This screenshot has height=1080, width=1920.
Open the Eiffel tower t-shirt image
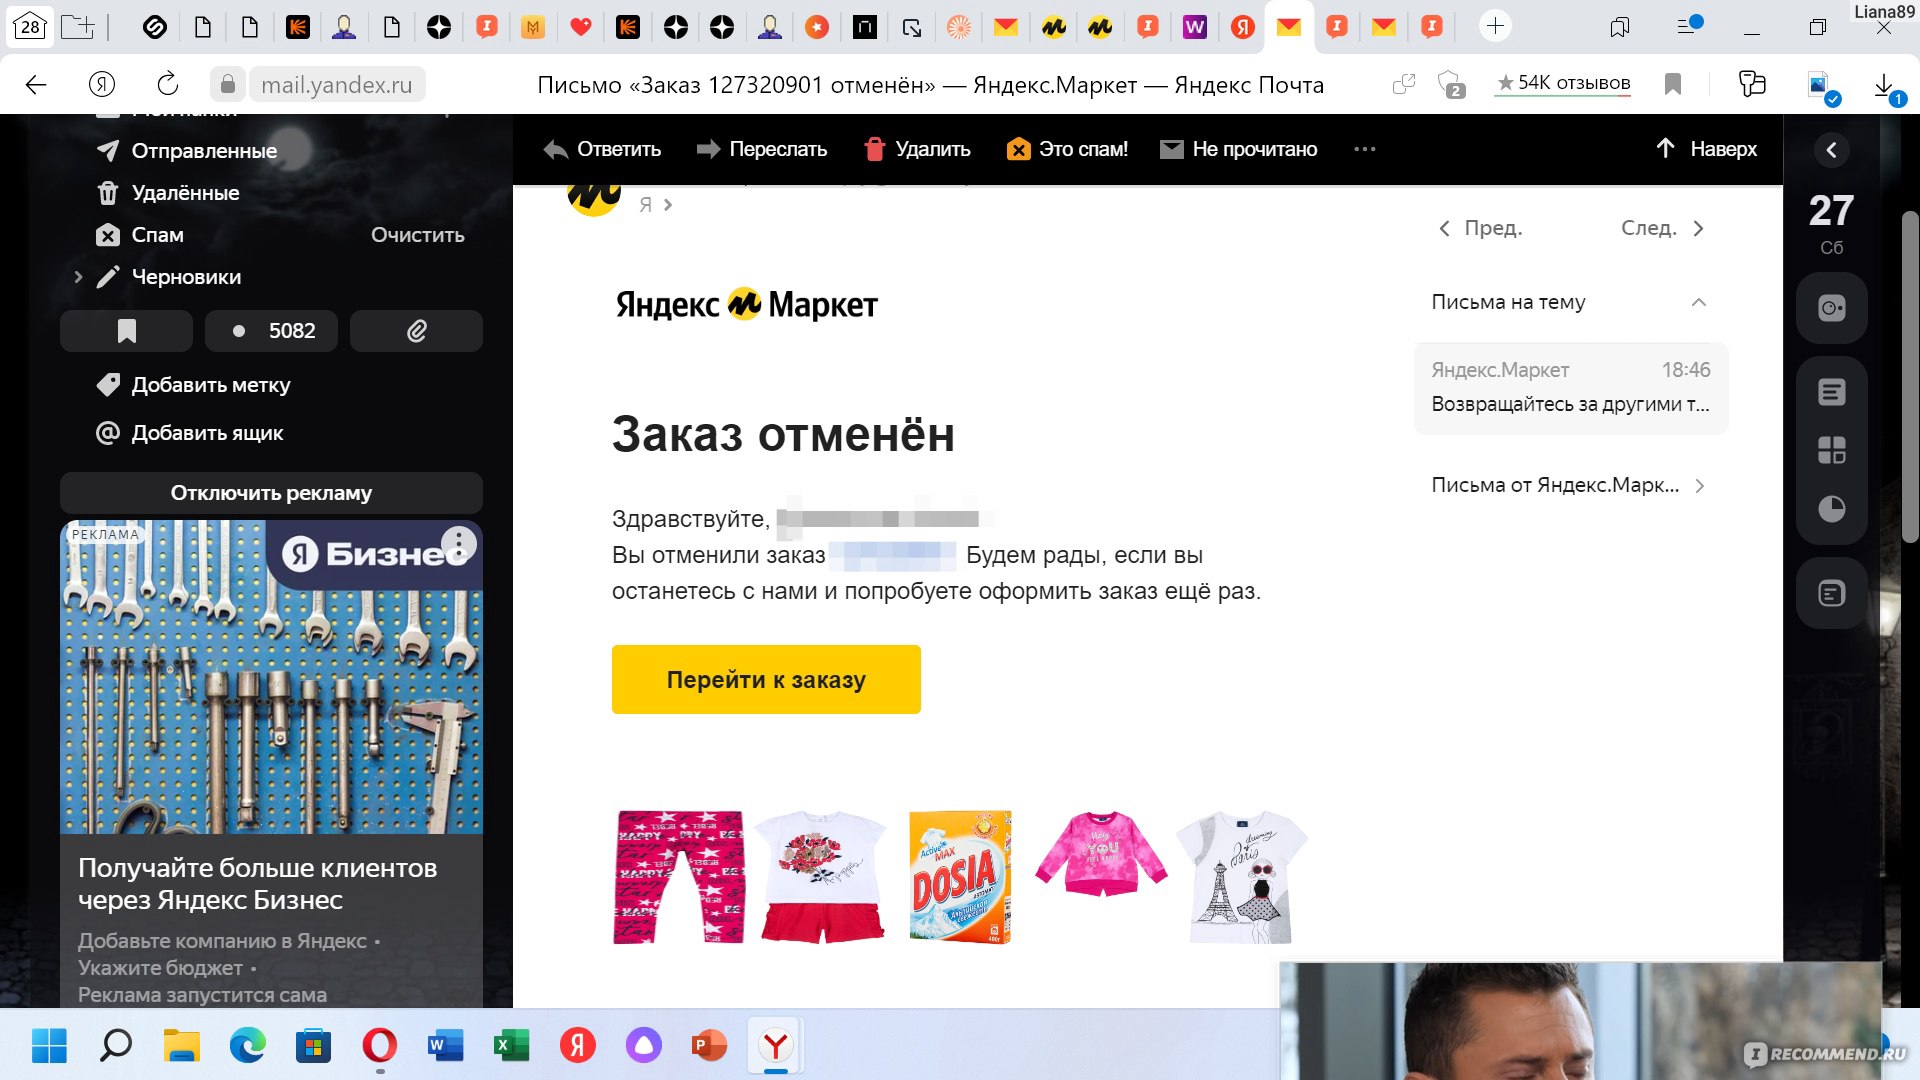[1241, 877]
